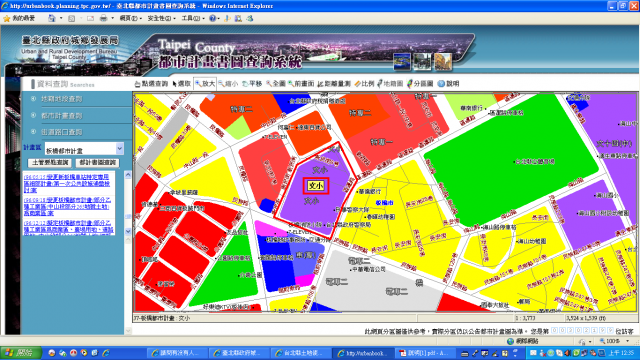Click the results list scroll-down arrow
Viewport: 640px width, 360px height.
[128, 231]
